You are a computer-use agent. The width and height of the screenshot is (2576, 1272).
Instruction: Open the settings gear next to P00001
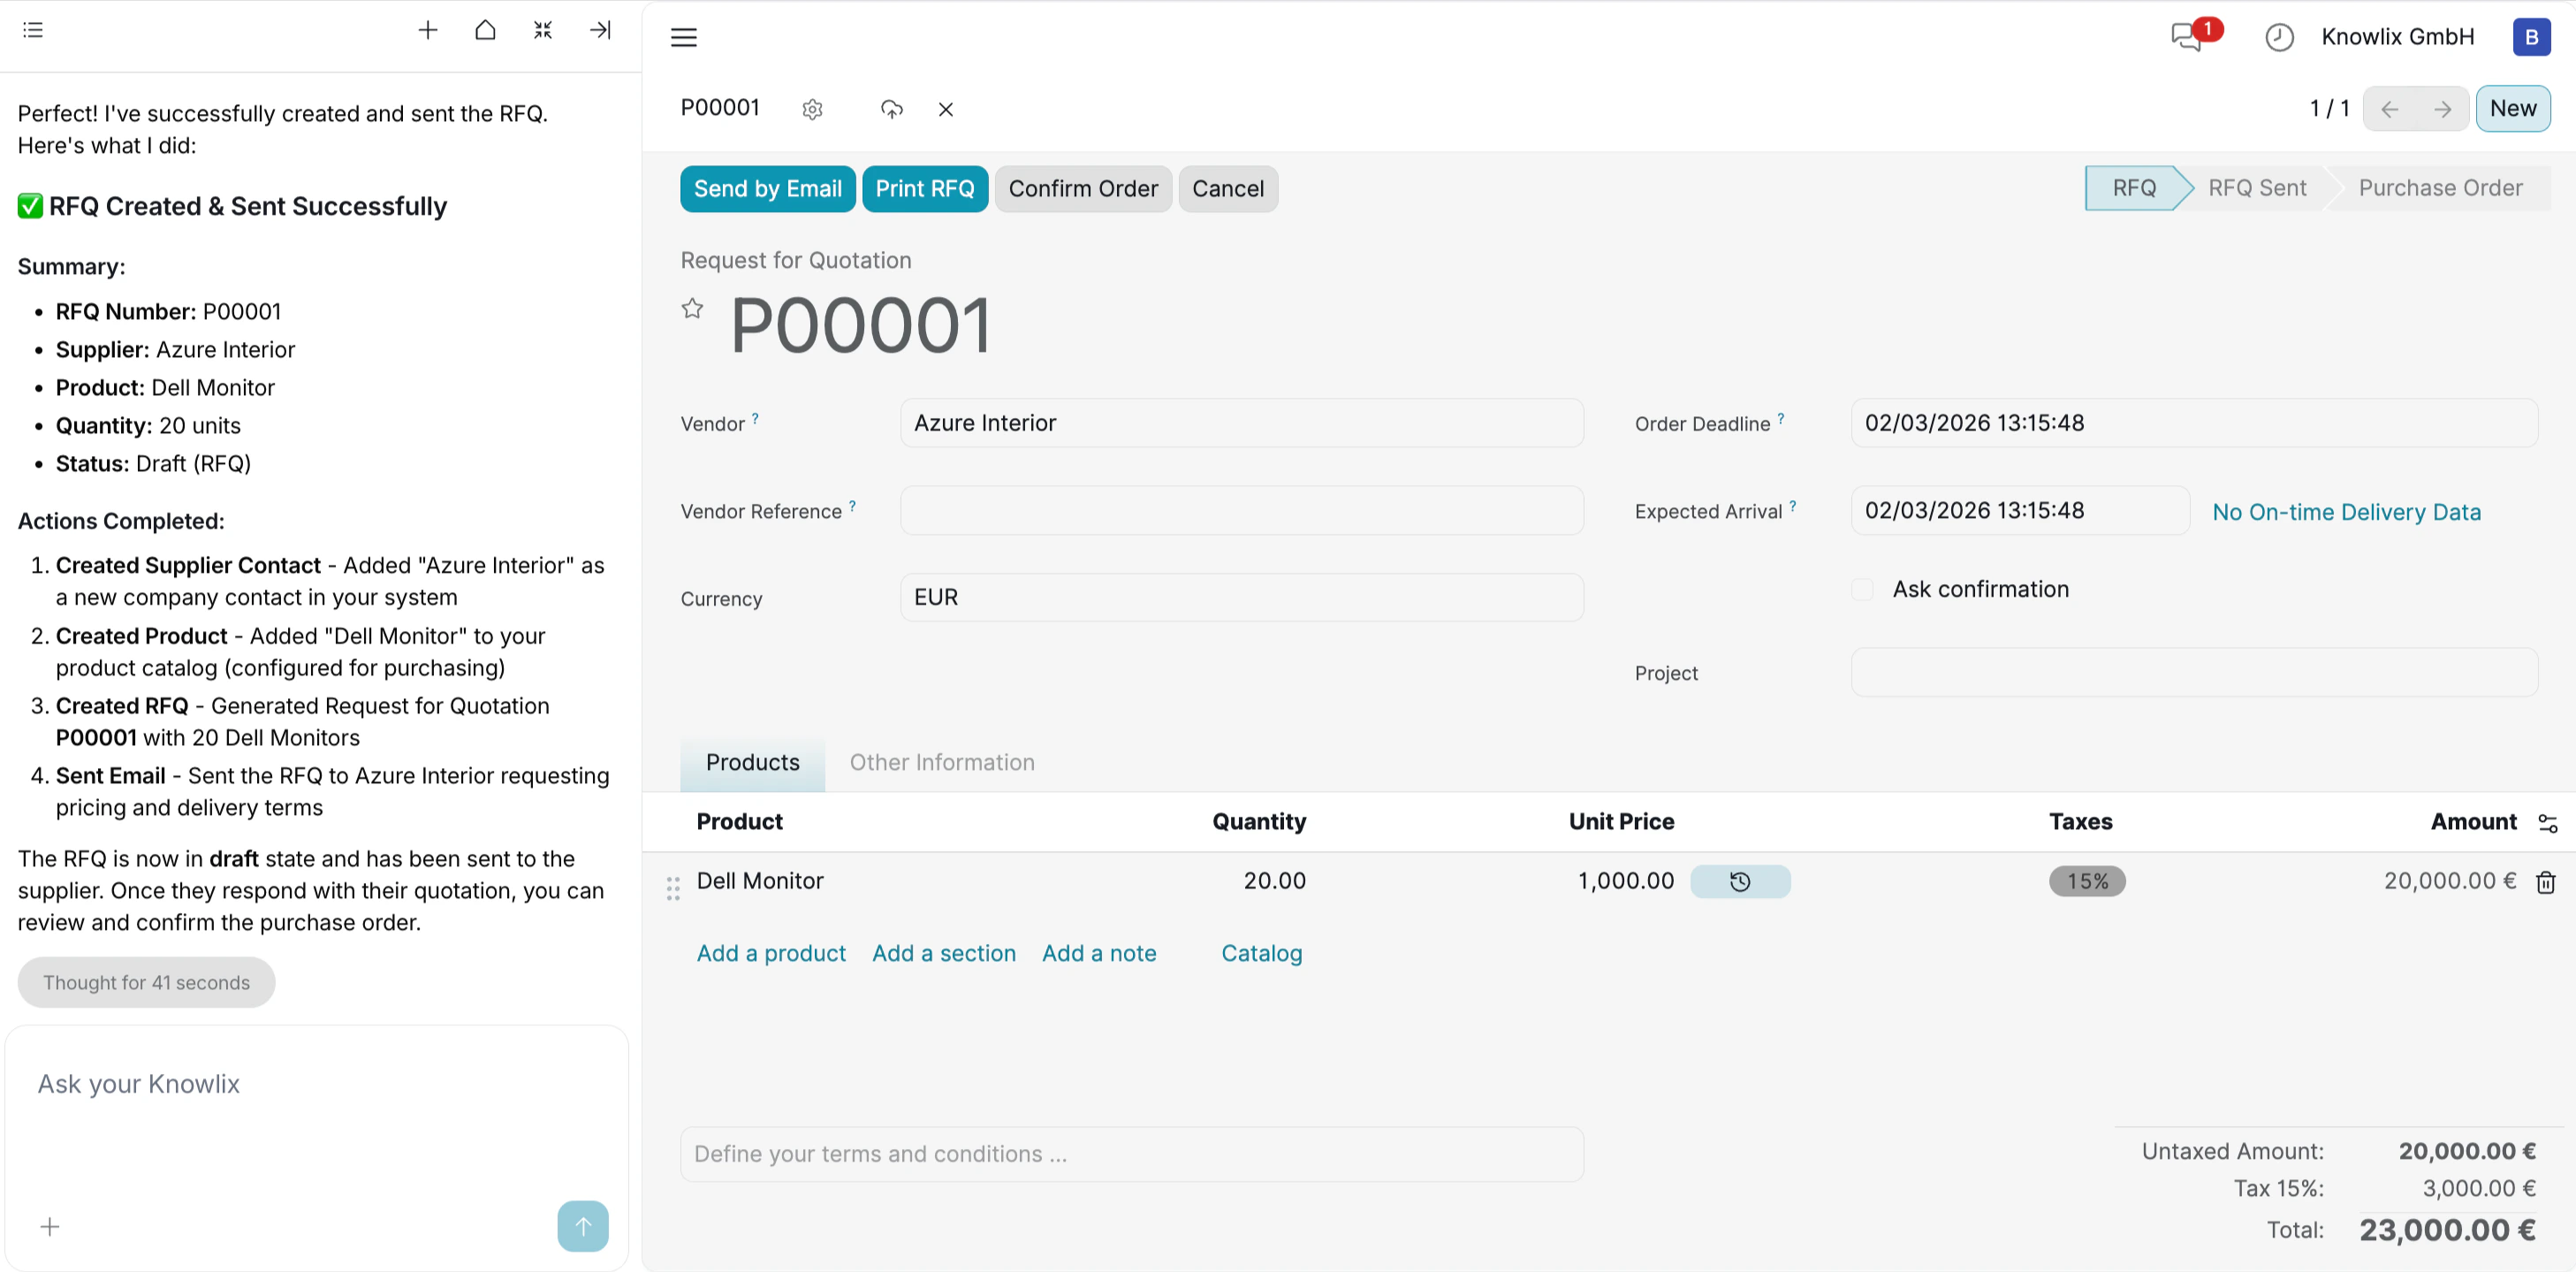pos(812,109)
